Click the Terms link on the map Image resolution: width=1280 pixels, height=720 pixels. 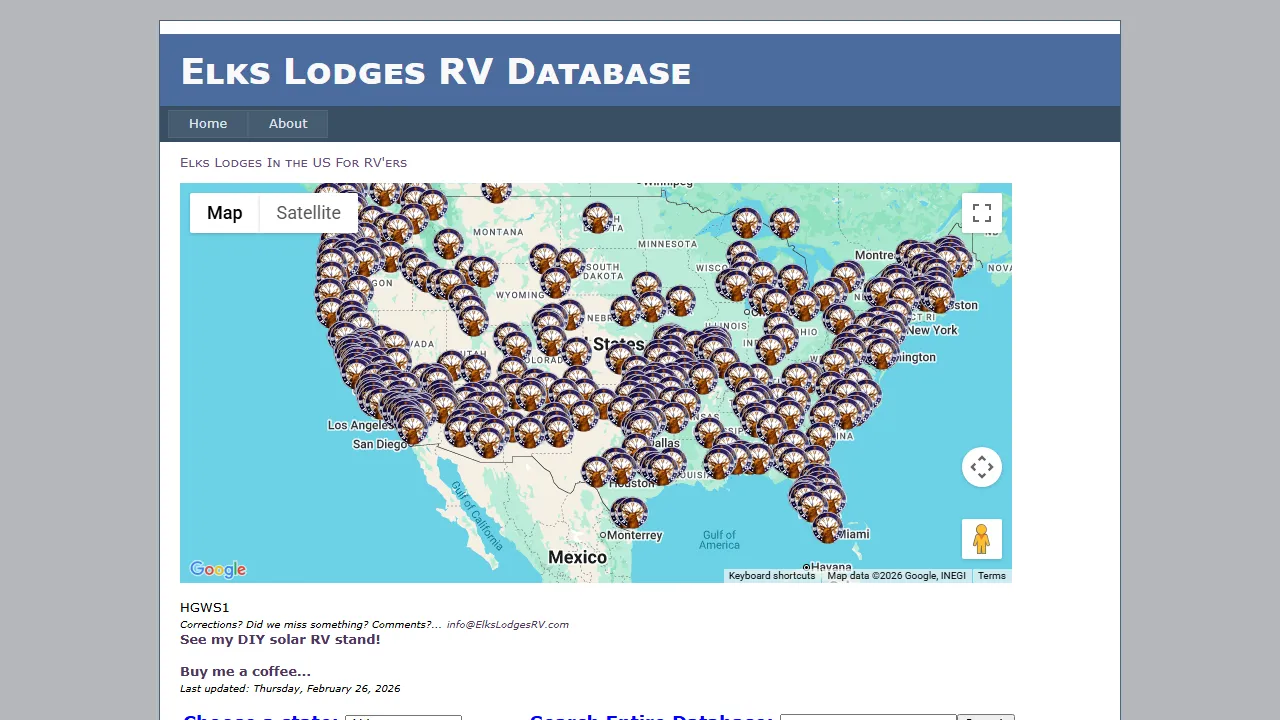click(x=991, y=575)
